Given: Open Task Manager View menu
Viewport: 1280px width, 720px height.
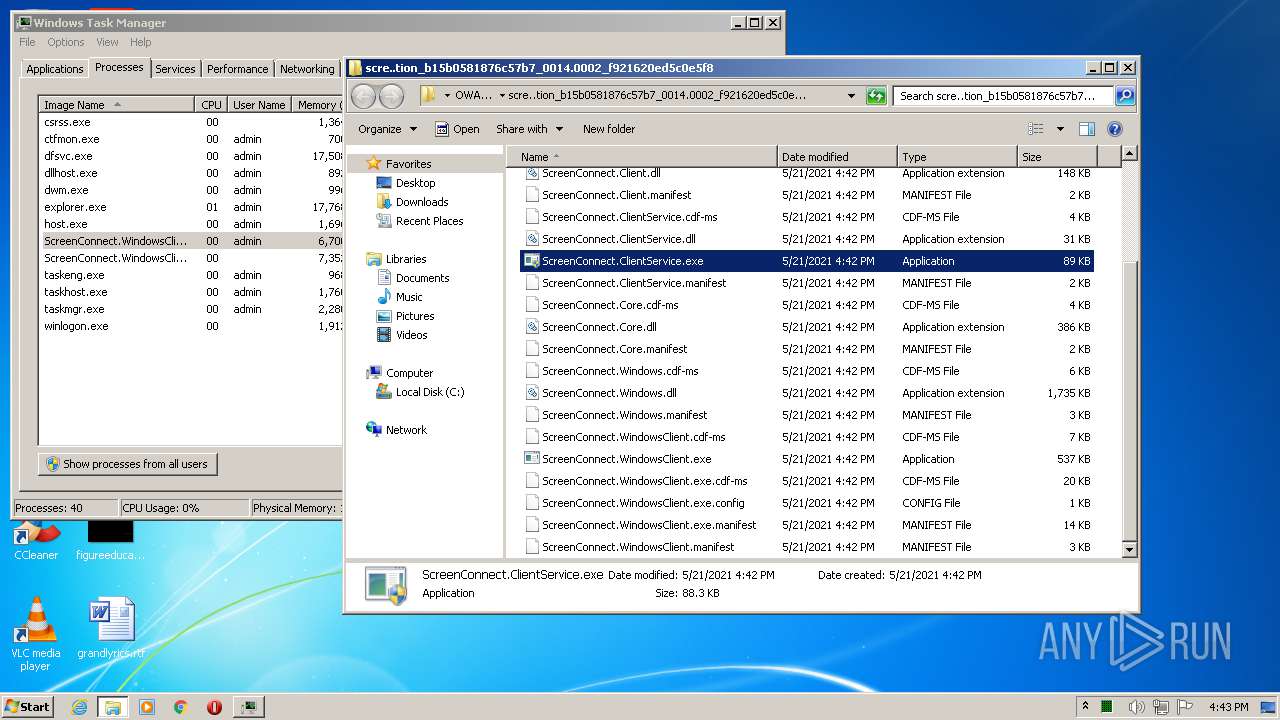Looking at the screenshot, I should 107,42.
